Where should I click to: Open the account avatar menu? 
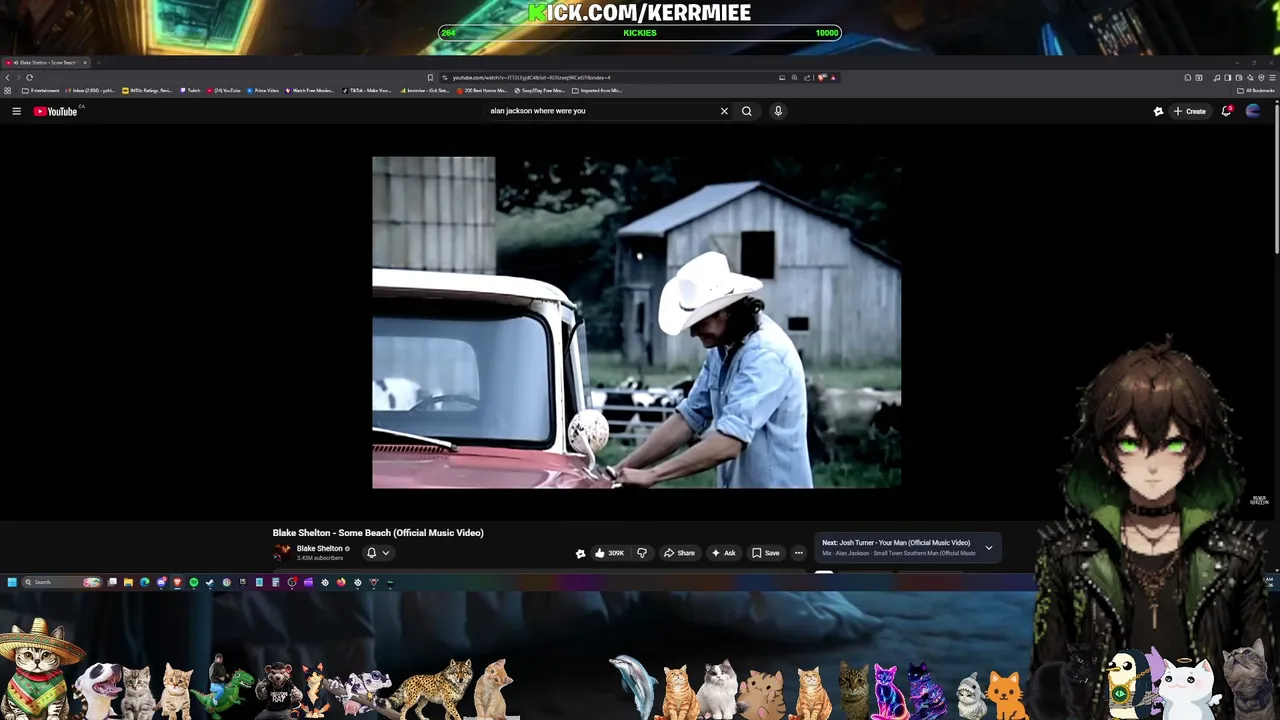(x=1253, y=111)
